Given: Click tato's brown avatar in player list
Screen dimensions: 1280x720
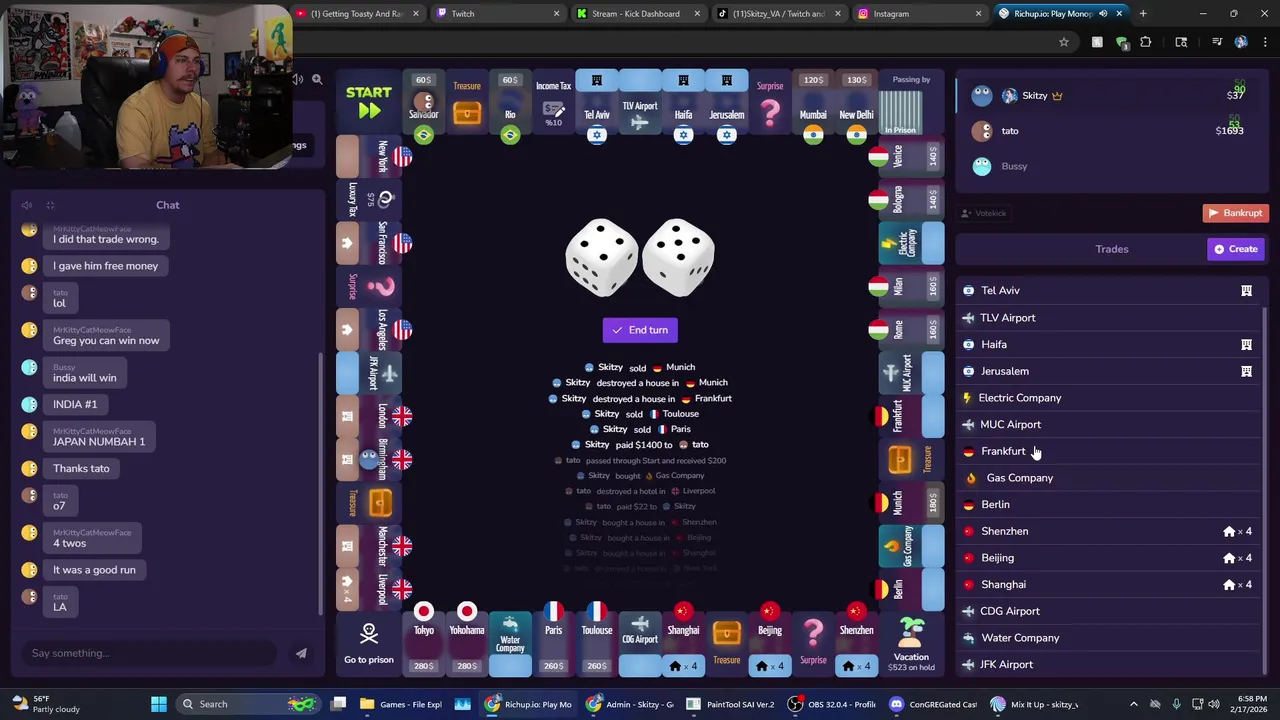Looking at the screenshot, I should 982,131.
